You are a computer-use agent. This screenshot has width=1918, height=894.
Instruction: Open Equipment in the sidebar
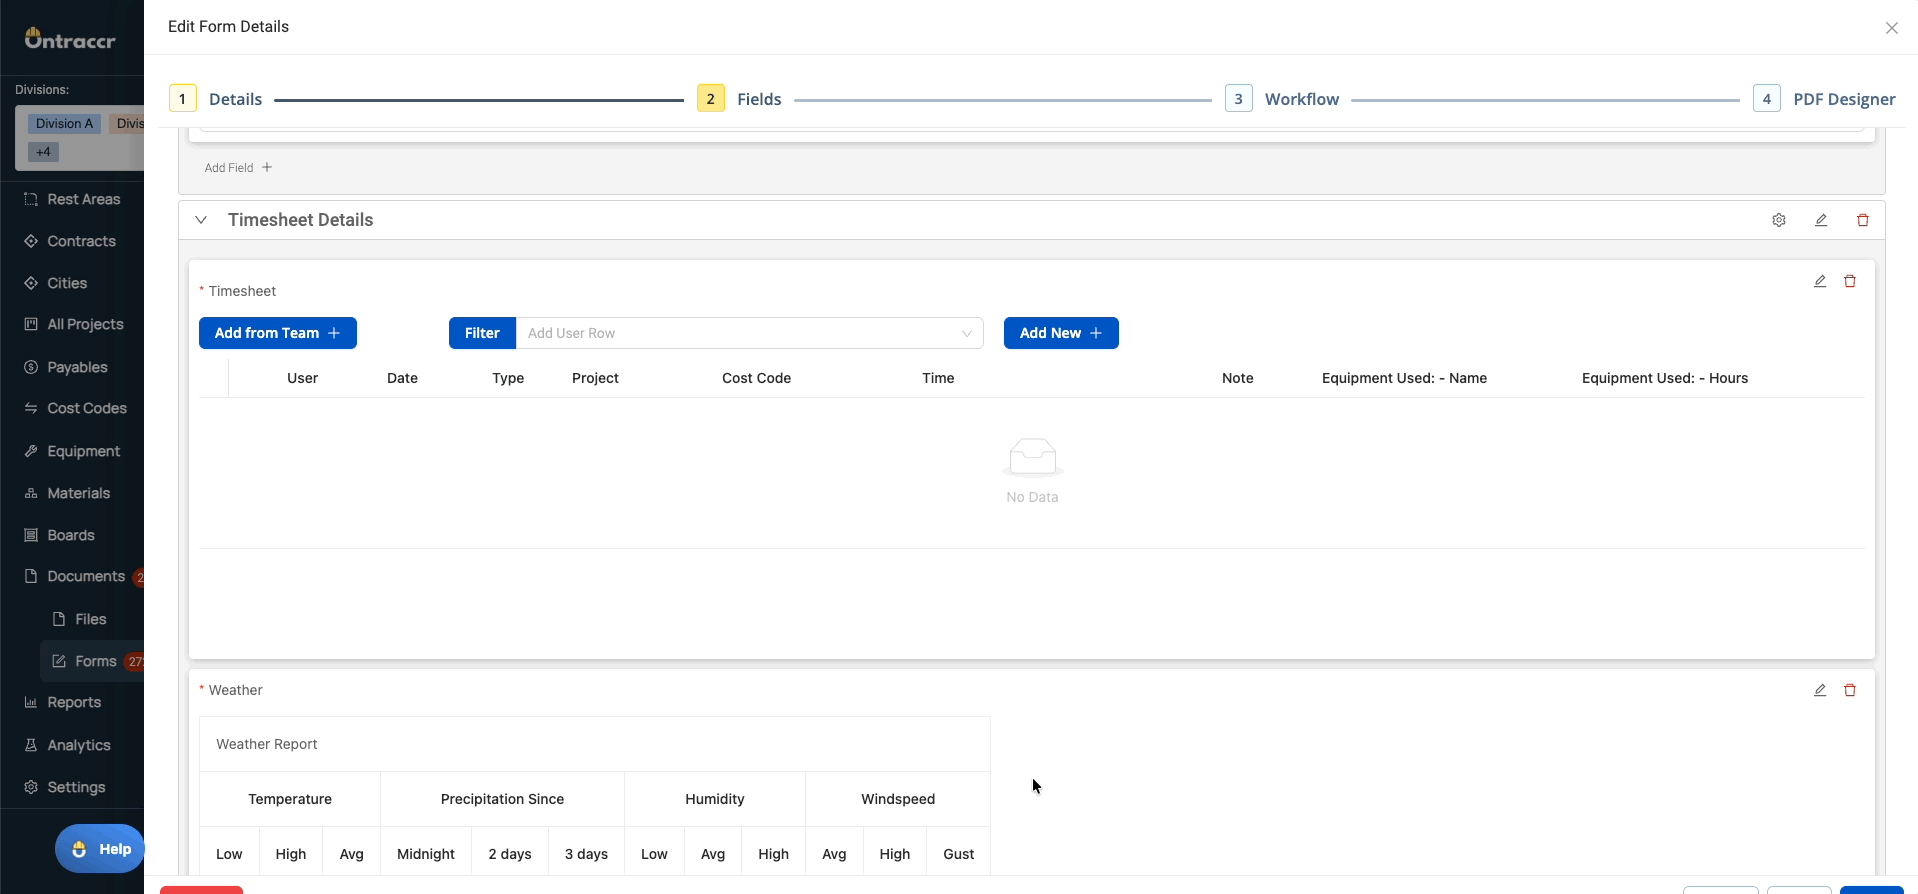coord(83,451)
